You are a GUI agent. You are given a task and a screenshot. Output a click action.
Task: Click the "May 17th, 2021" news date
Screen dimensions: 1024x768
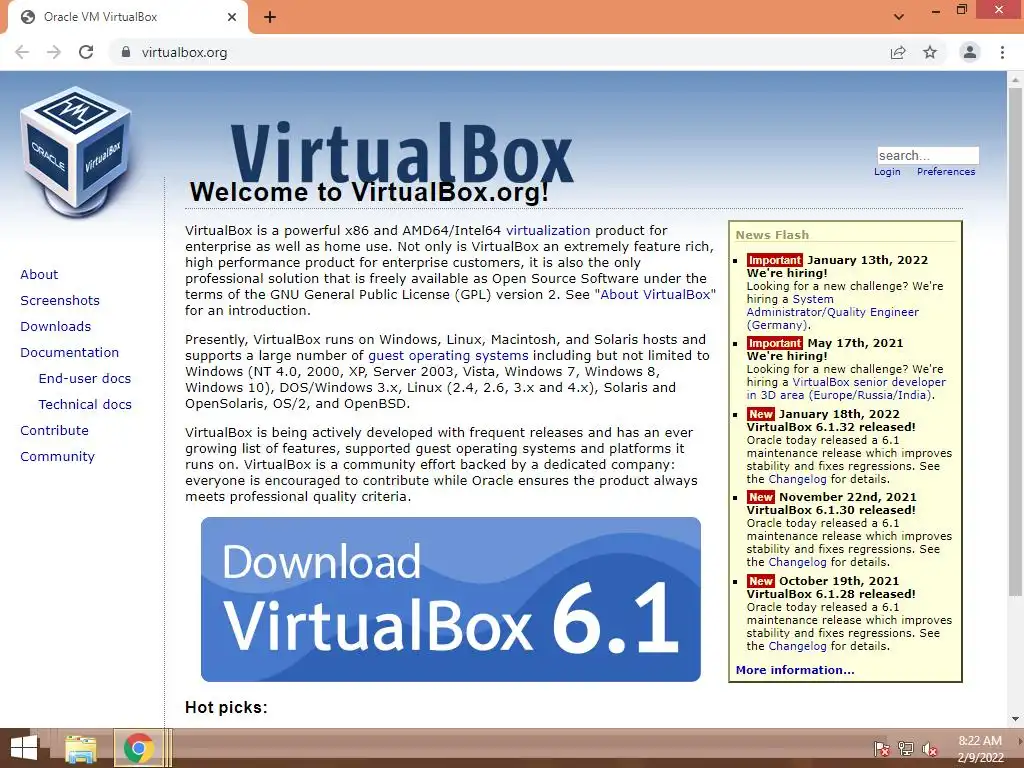pyautogui.click(x=856, y=343)
